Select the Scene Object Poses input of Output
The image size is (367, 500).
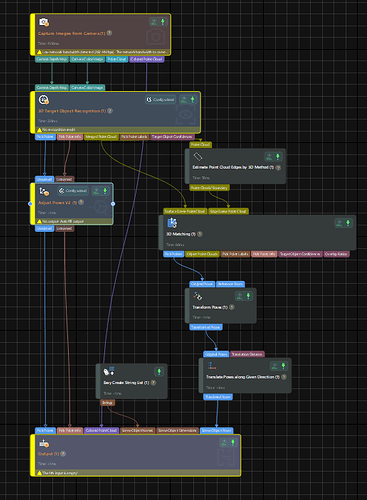217,430
